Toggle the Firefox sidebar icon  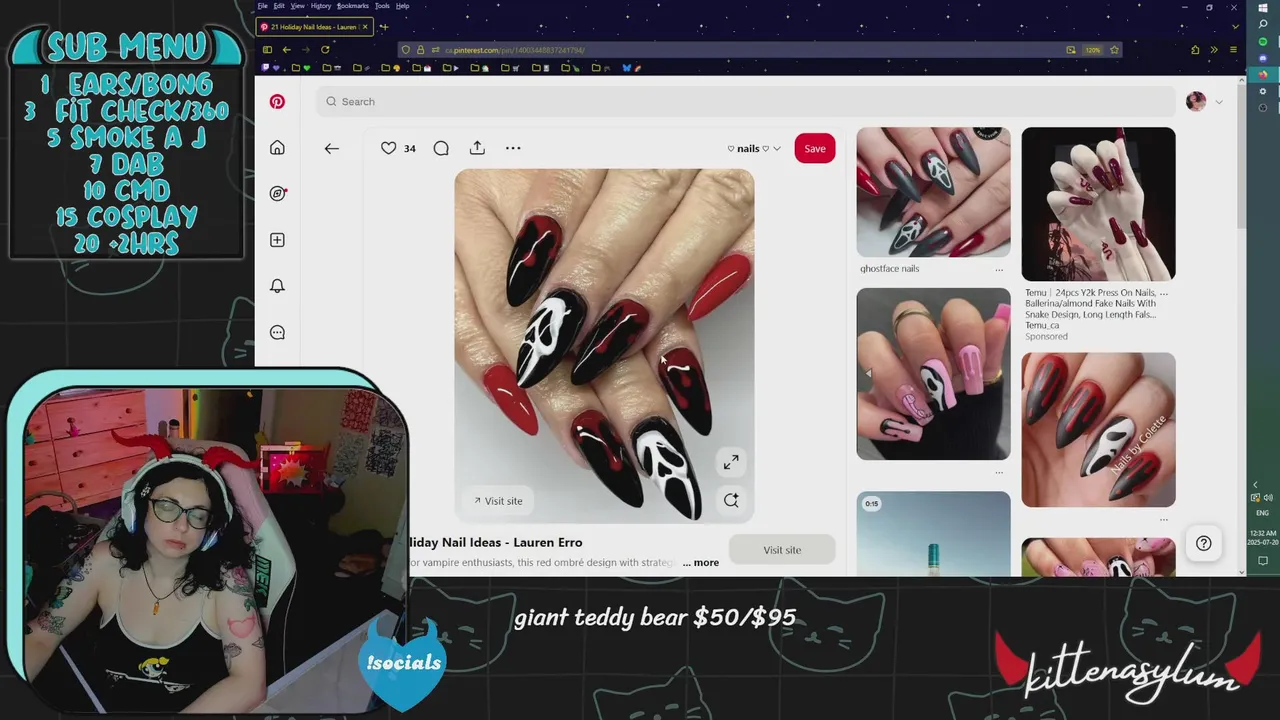click(x=267, y=50)
